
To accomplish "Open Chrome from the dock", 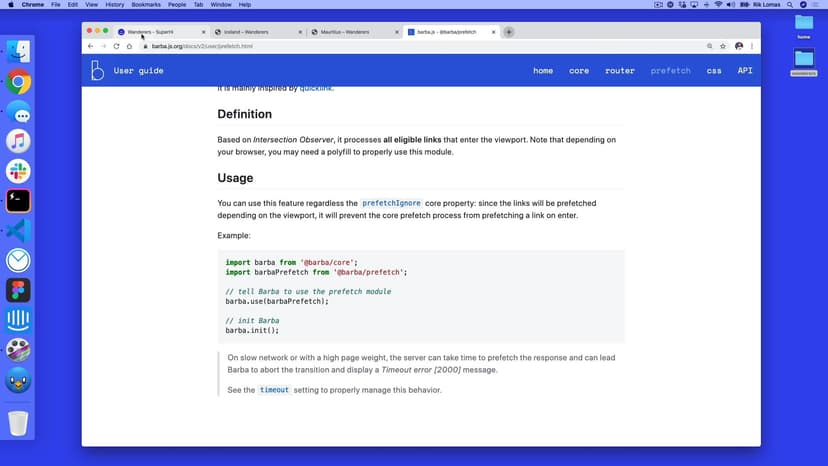I will (18, 82).
